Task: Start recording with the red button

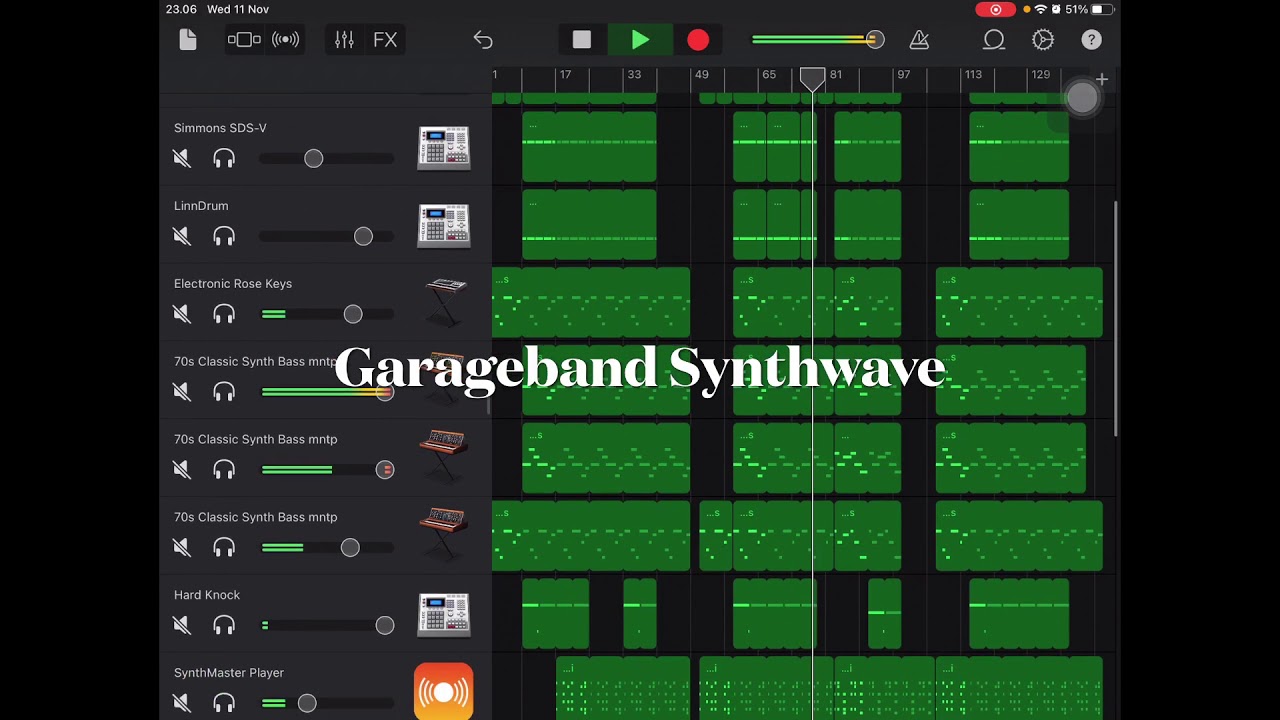Action: [698, 40]
